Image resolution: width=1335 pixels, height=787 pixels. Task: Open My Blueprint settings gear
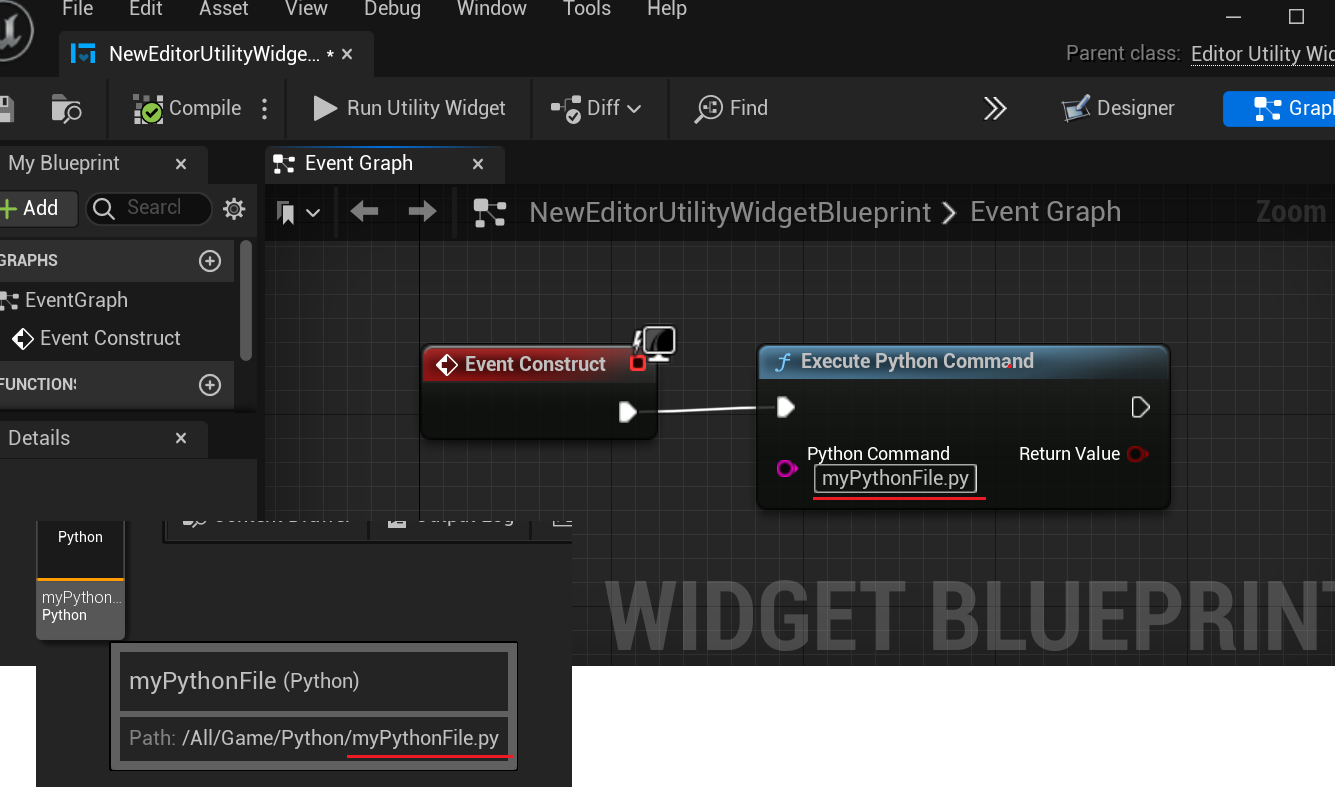coord(234,208)
